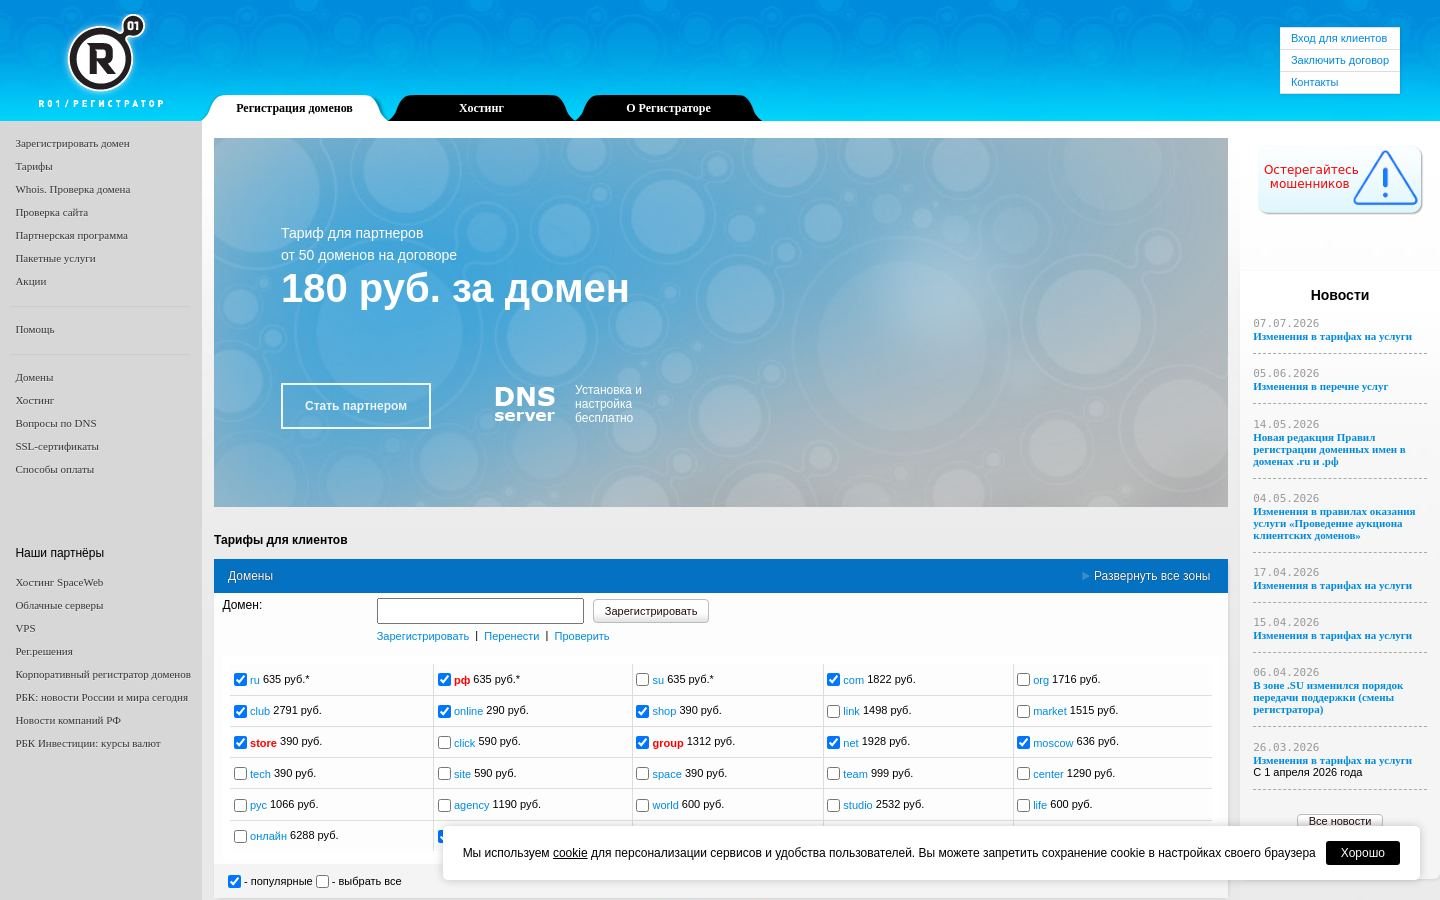Focus the domain name input field
1440x900 pixels.
tap(480, 611)
